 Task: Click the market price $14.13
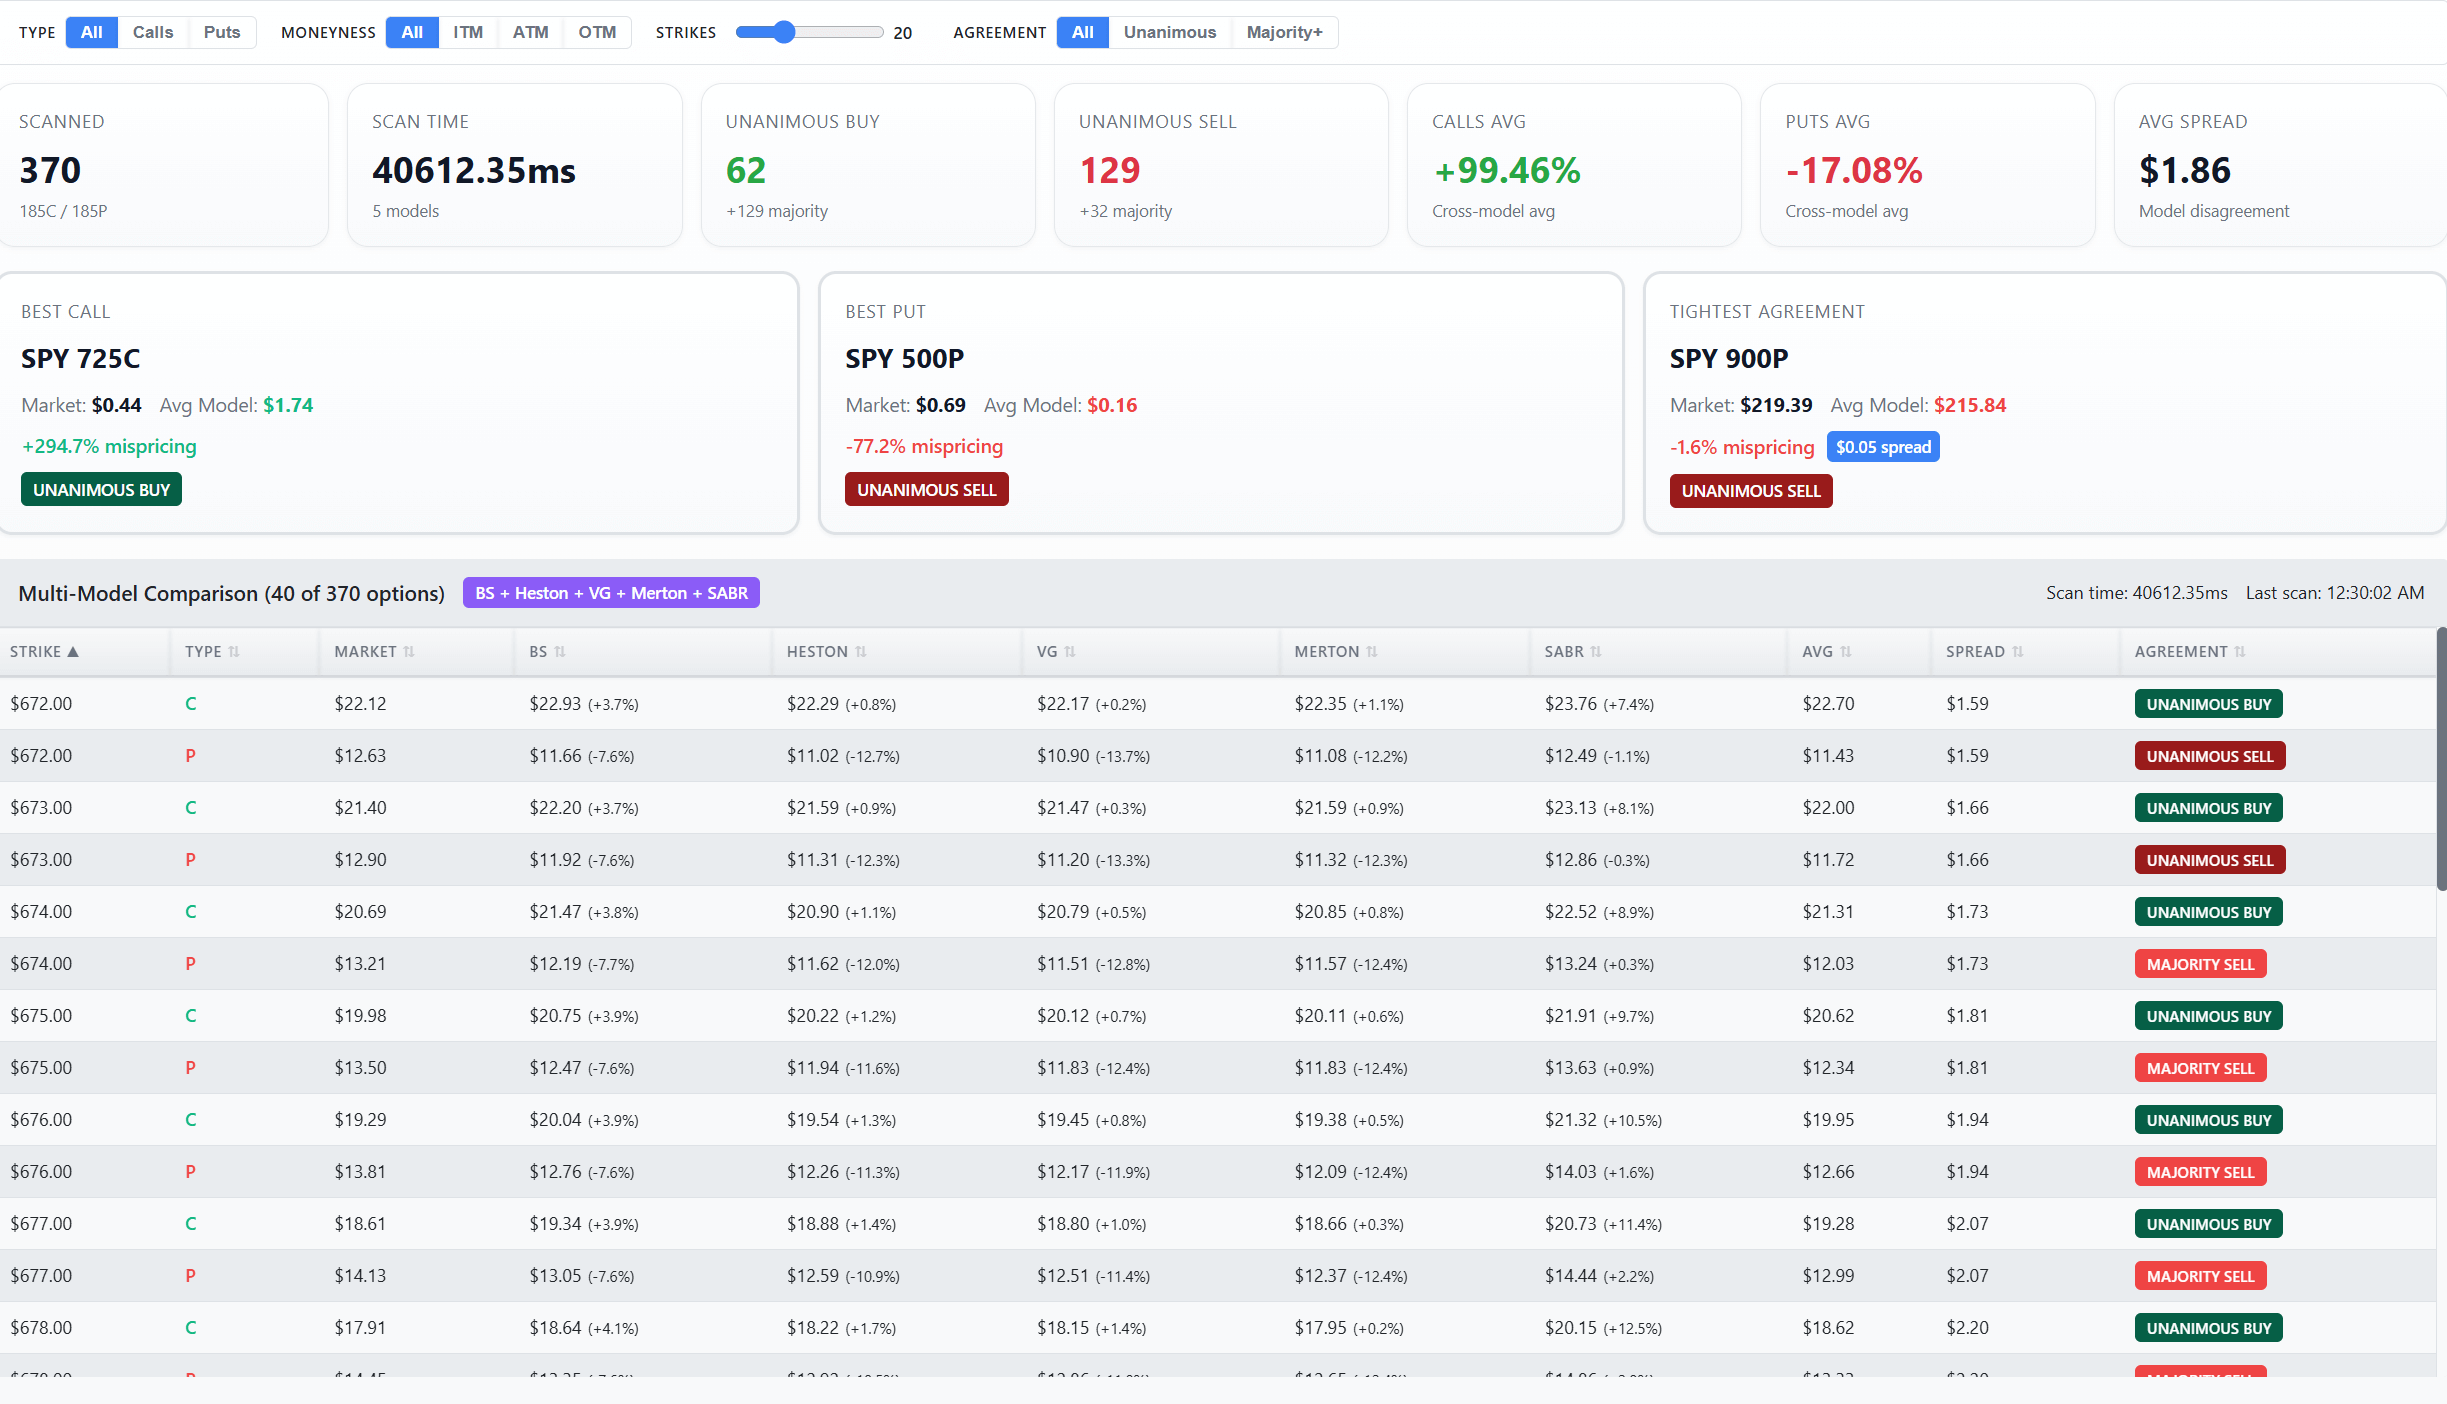[x=360, y=1276]
